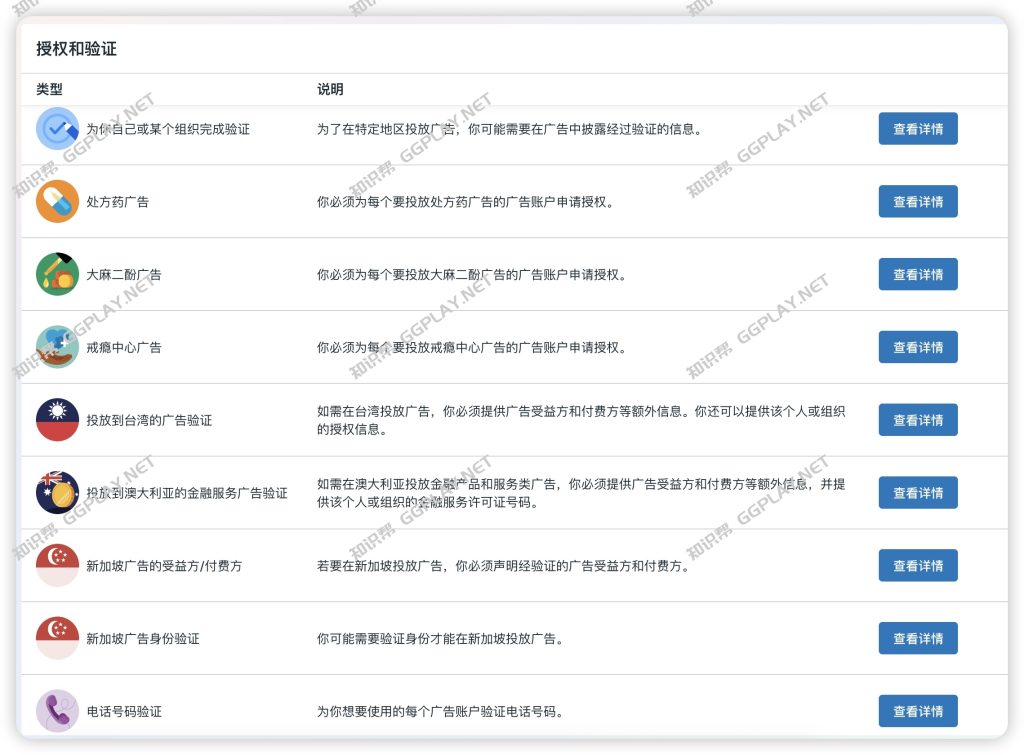
Task: Click Singapore flag icon for 受益方/付费方 row
Action: (57, 566)
